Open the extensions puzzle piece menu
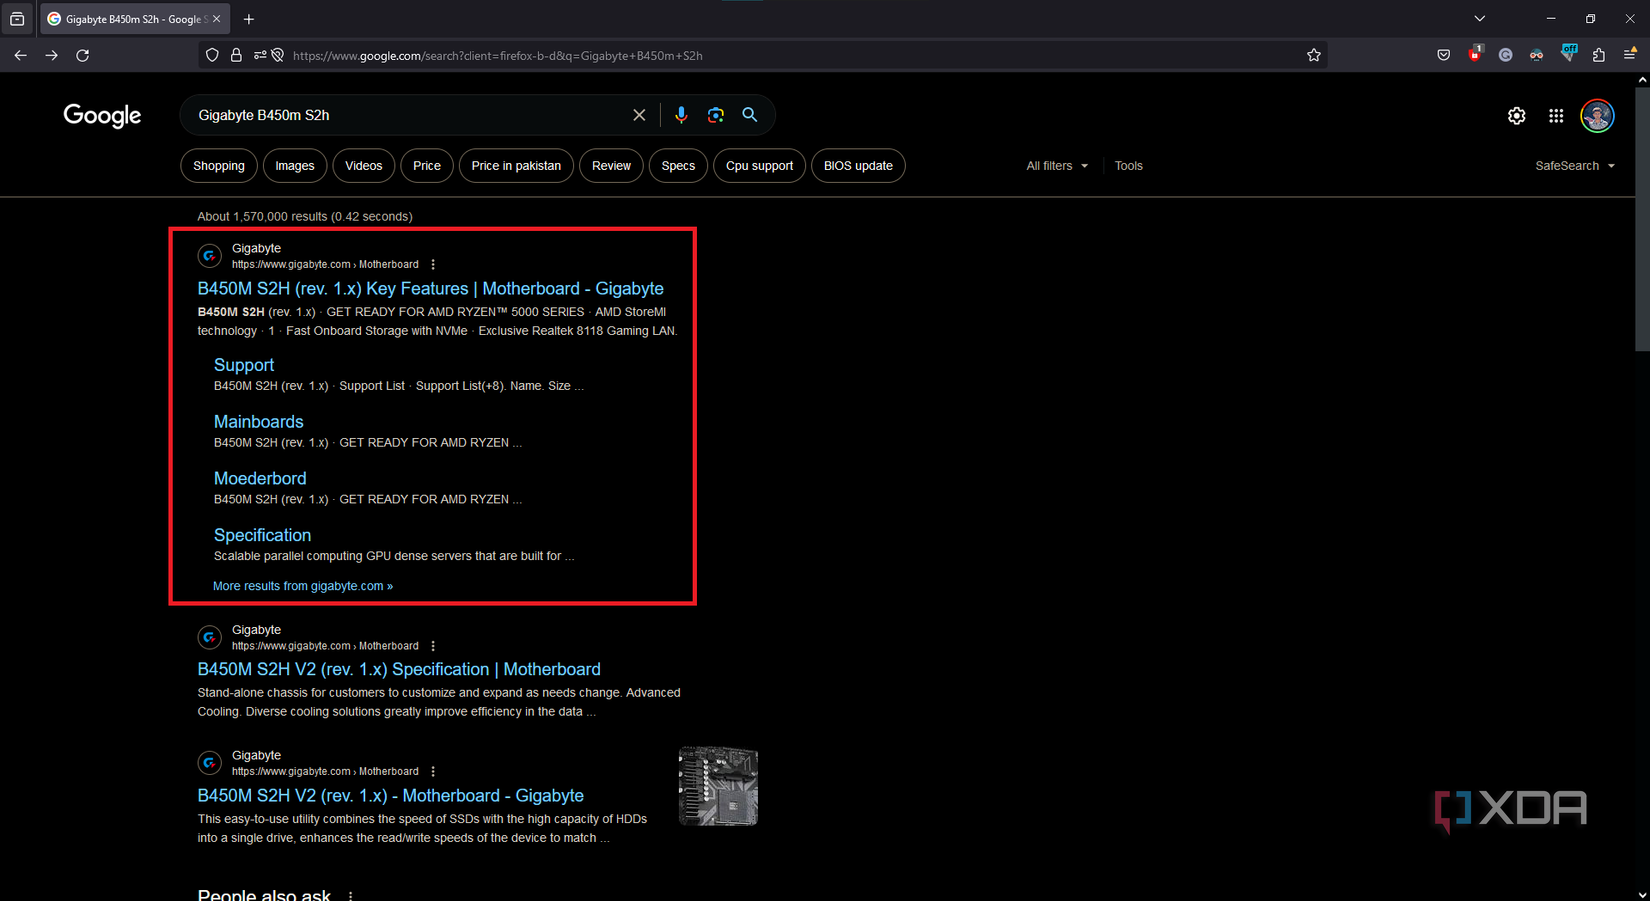This screenshot has width=1650, height=901. pos(1599,56)
